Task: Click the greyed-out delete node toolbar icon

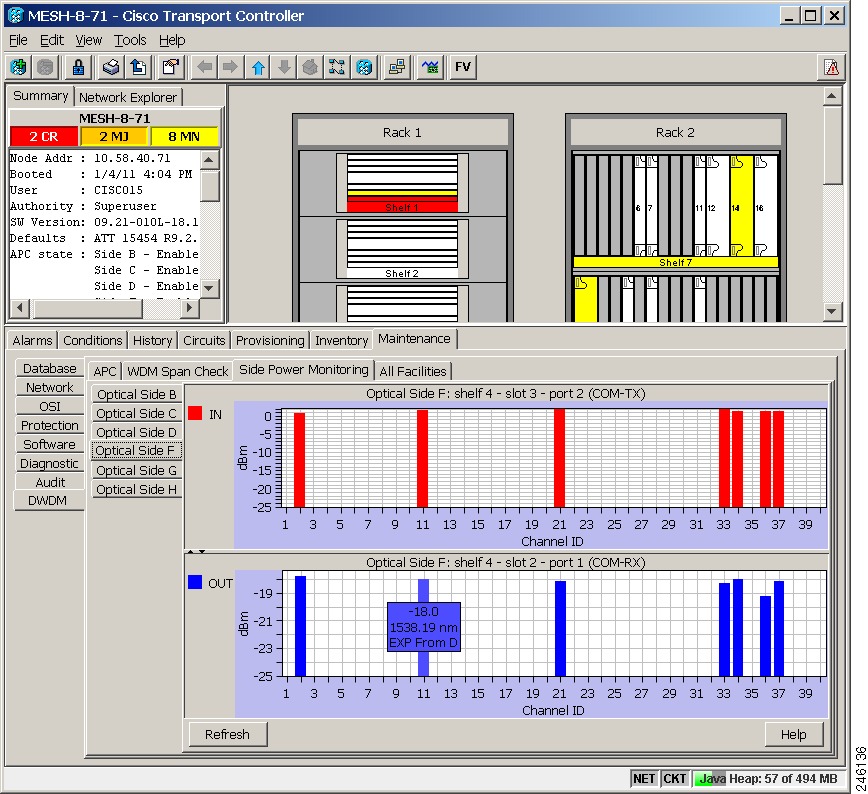Action: (45, 68)
